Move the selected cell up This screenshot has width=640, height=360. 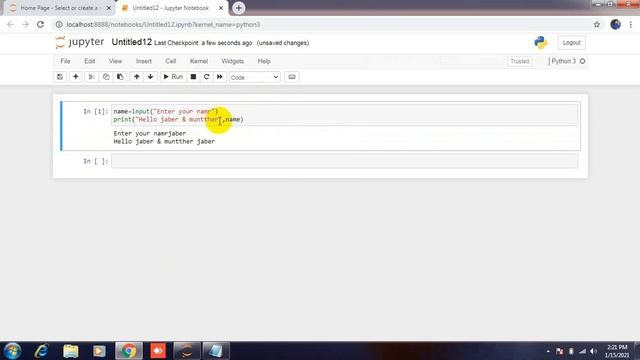point(137,77)
